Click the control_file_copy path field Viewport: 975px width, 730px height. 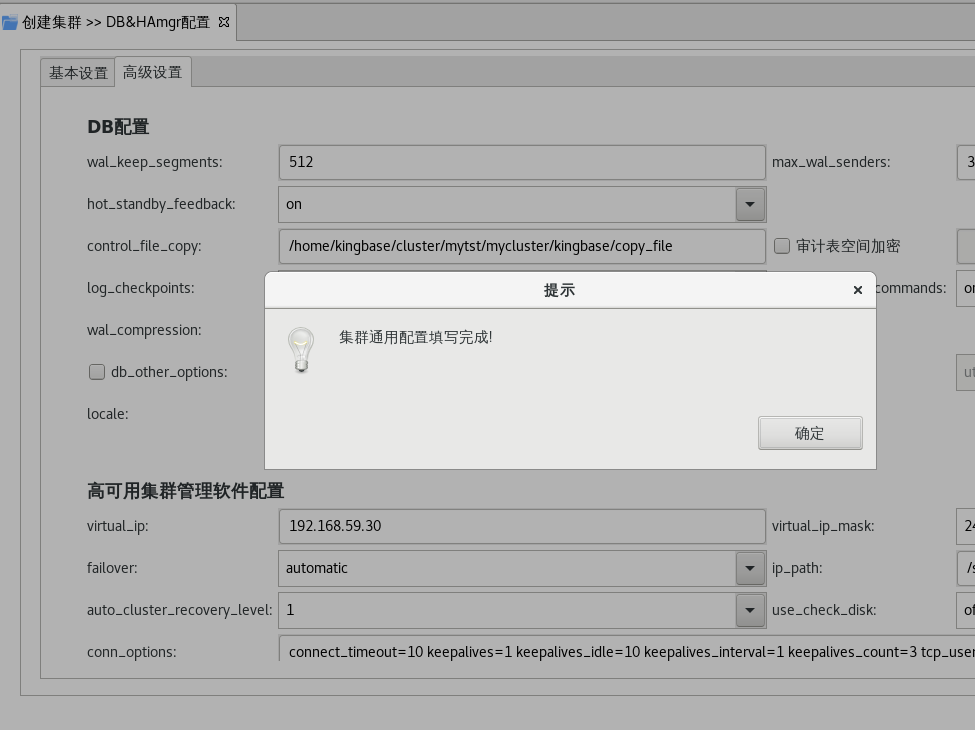tap(521, 246)
